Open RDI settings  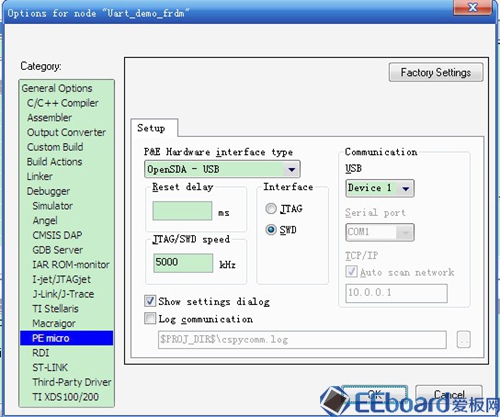pyautogui.click(x=41, y=353)
